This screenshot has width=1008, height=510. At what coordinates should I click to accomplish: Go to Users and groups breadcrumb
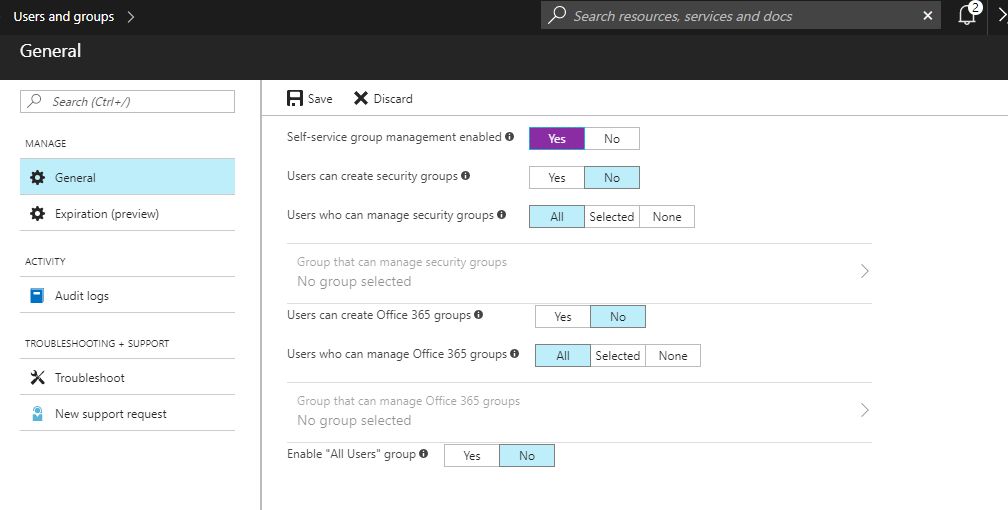coord(64,17)
